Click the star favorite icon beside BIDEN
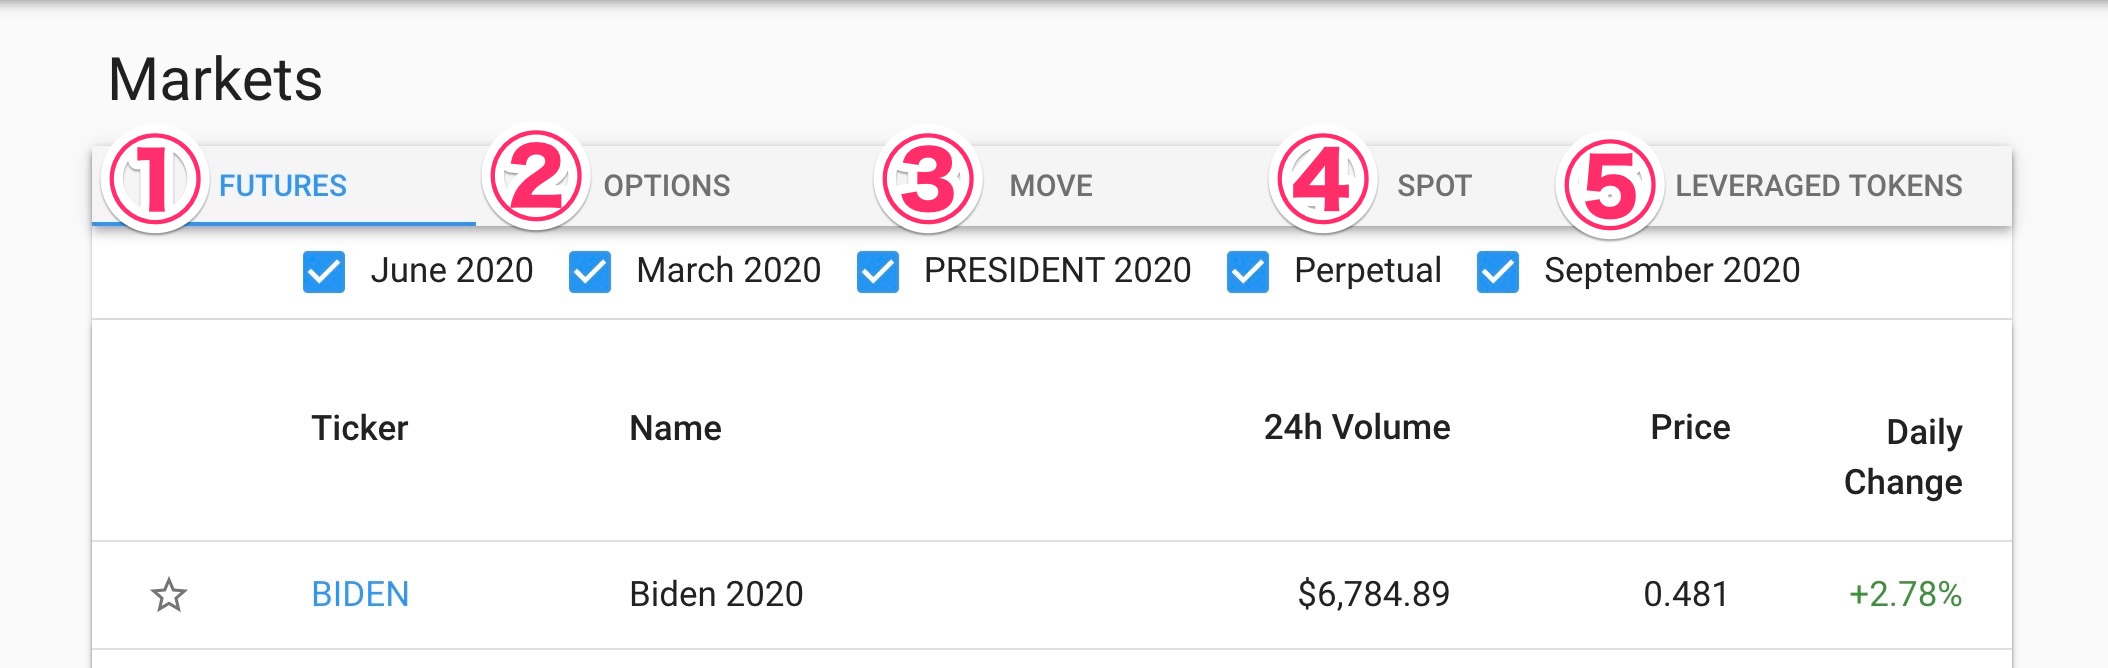The image size is (2108, 668). click(169, 595)
